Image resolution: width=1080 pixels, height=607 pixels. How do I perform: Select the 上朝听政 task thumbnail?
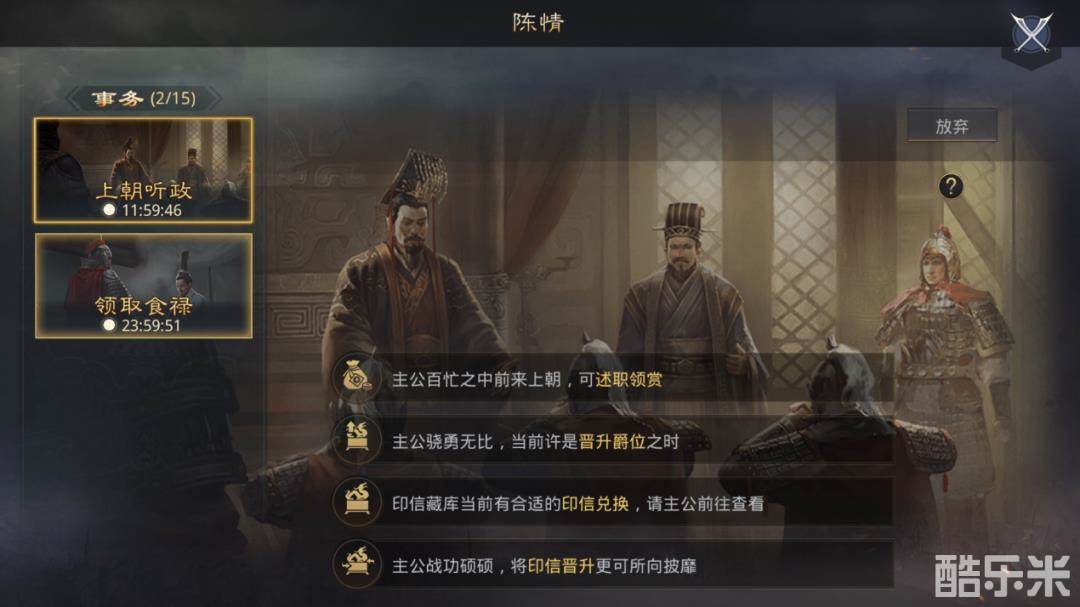pyautogui.click(x=143, y=170)
